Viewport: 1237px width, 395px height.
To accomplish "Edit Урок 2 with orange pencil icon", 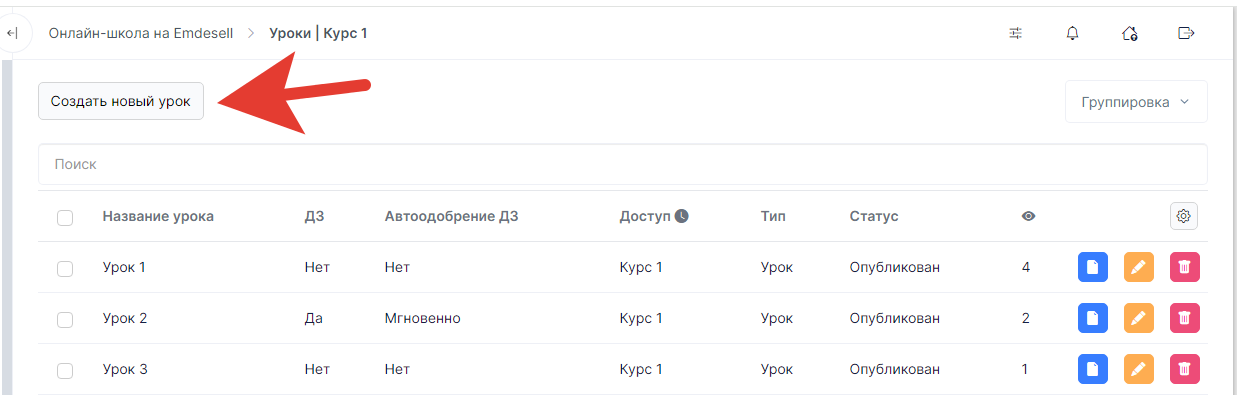I will [1139, 318].
